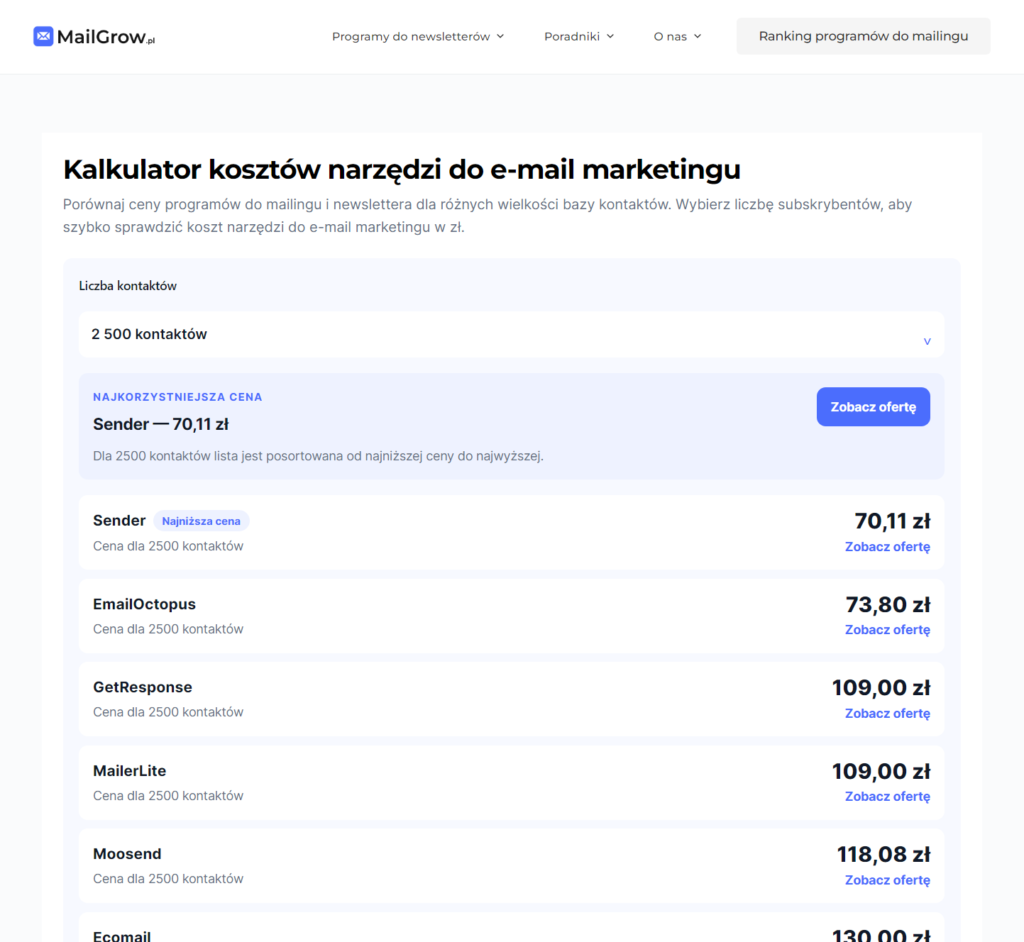Click the Sender row title

119,521
